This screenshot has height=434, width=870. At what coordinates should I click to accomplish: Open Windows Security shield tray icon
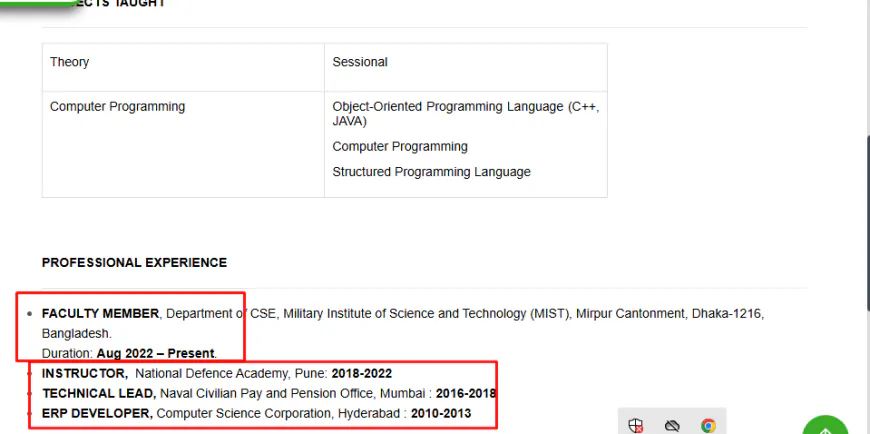(636, 426)
